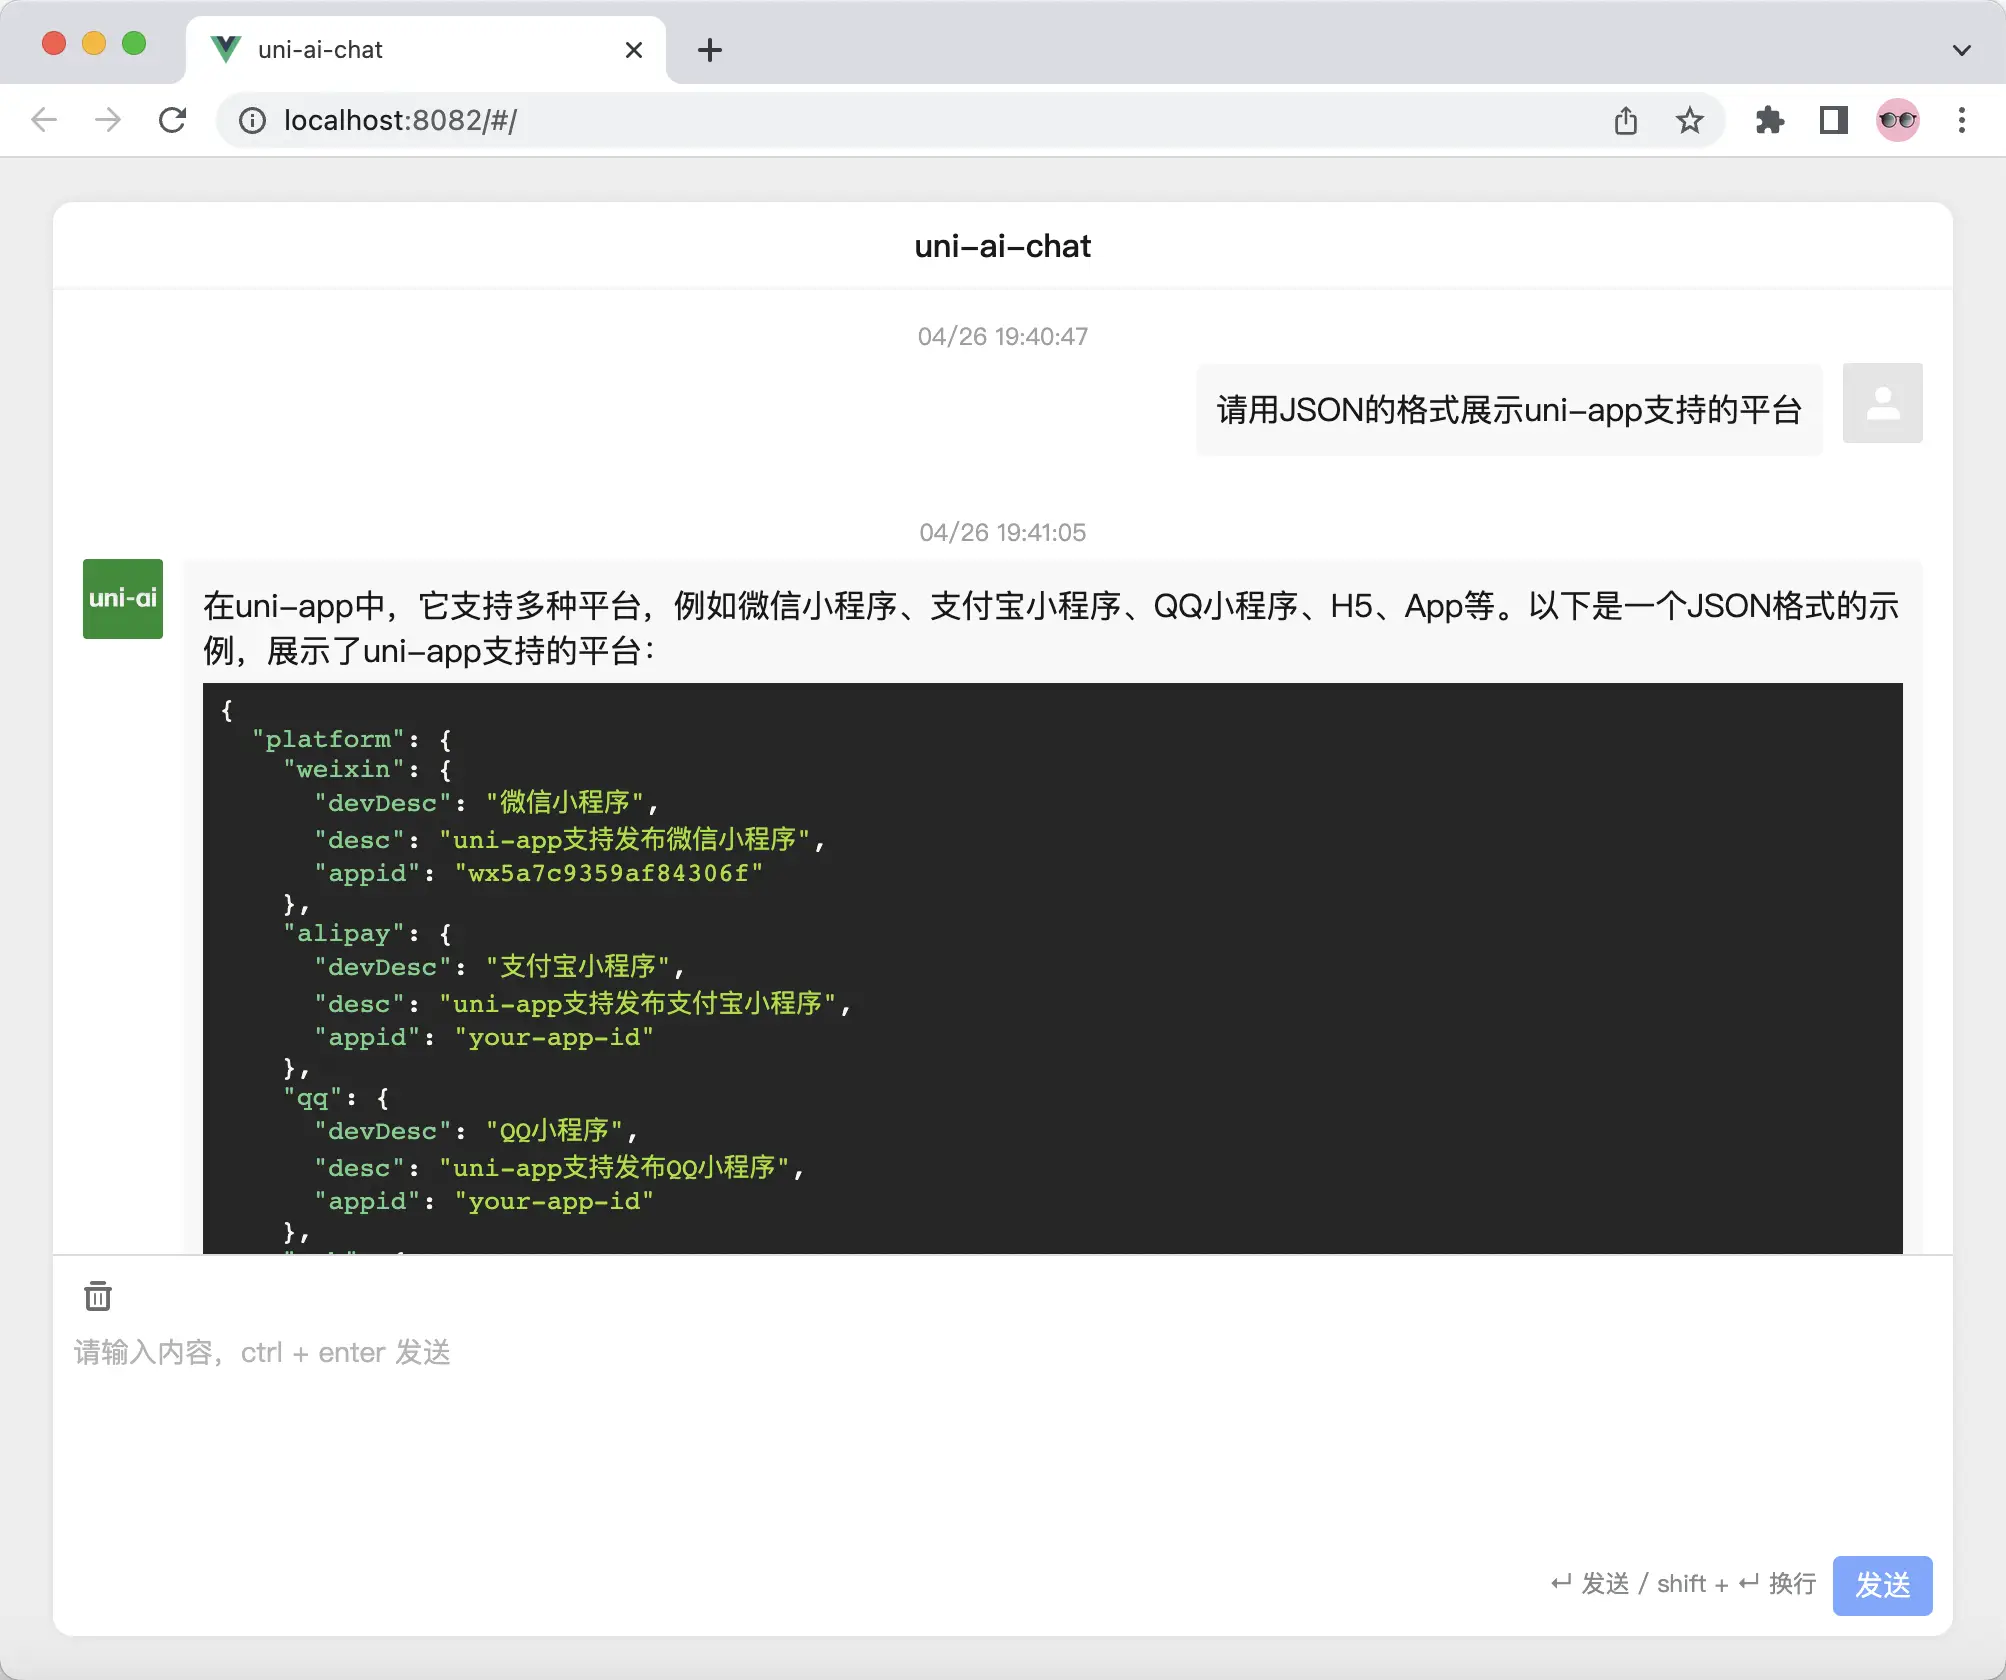Open a new tab with plus button
The height and width of the screenshot is (1680, 2006).
coord(710,50)
